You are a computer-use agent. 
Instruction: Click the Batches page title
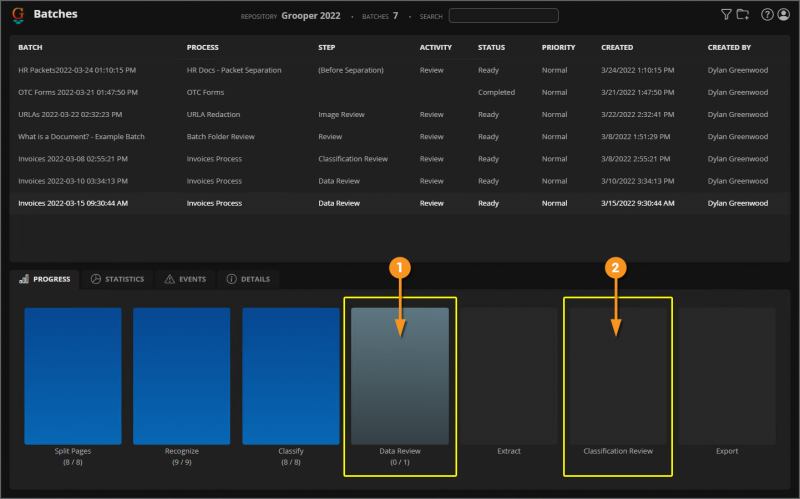55,14
